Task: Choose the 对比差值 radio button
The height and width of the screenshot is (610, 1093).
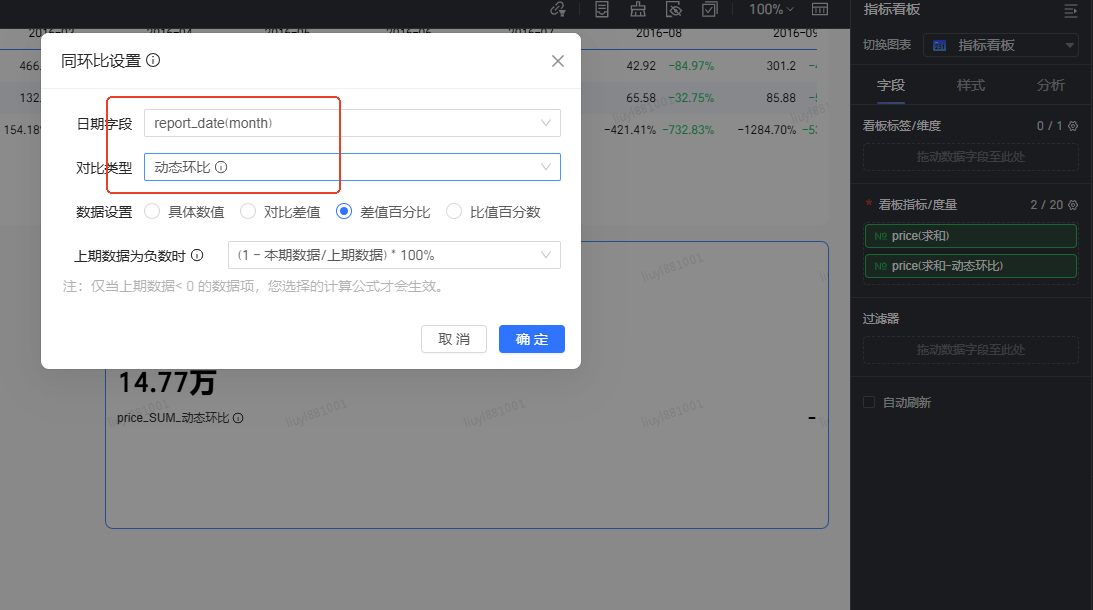Action: (x=248, y=211)
